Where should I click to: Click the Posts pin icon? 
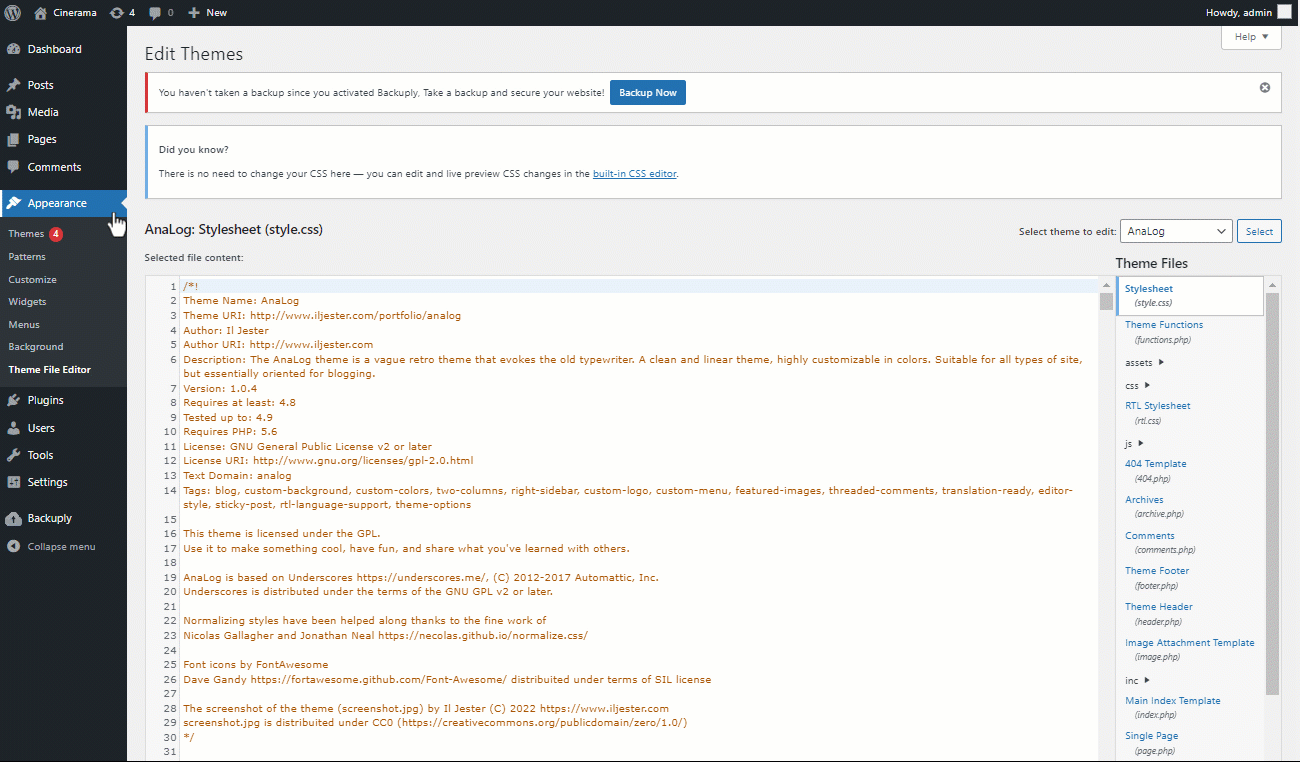13,85
